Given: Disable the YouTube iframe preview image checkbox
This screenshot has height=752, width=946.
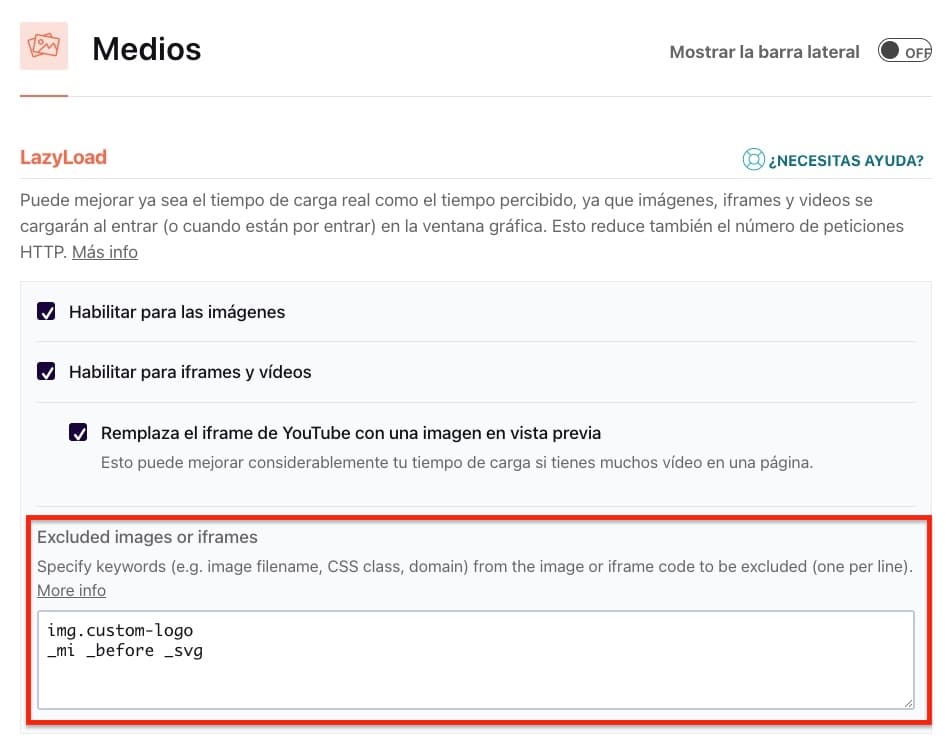Looking at the screenshot, I should click(x=78, y=432).
